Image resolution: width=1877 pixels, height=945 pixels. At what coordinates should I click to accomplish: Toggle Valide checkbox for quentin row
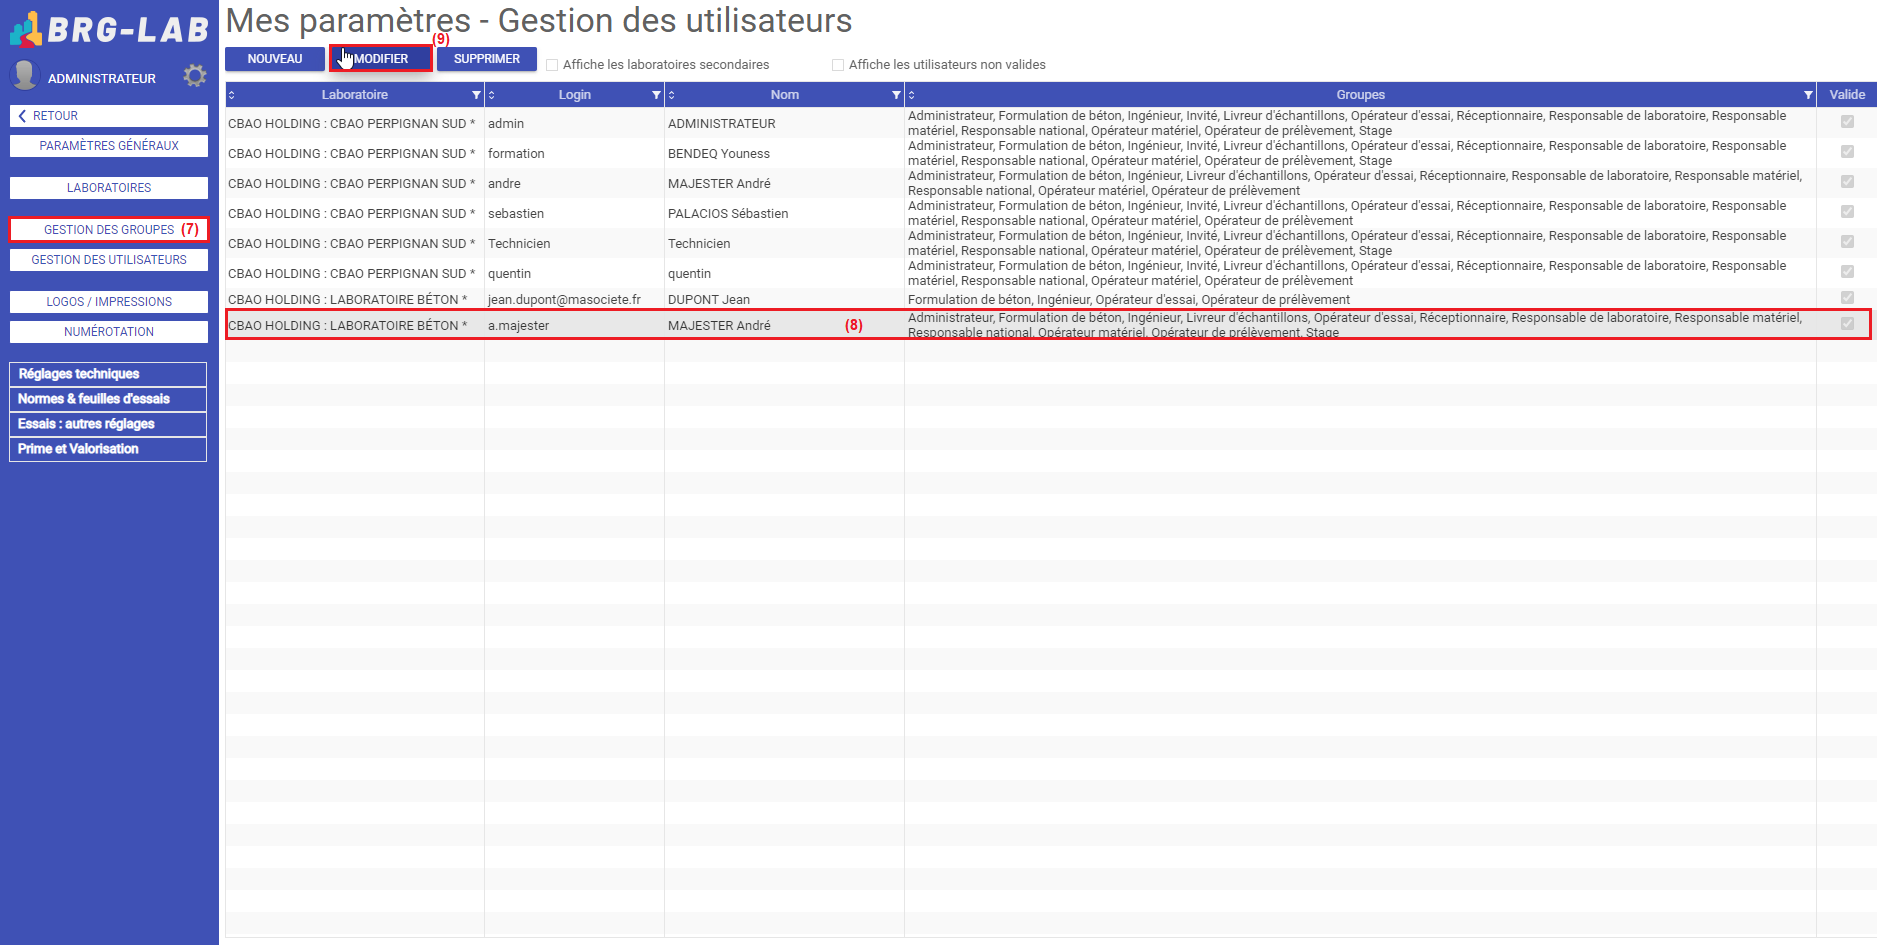coord(1847,272)
